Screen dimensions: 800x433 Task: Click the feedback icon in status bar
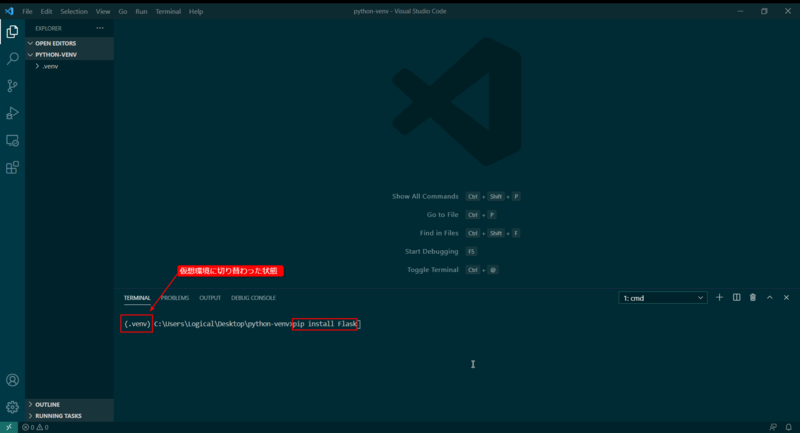(773, 427)
